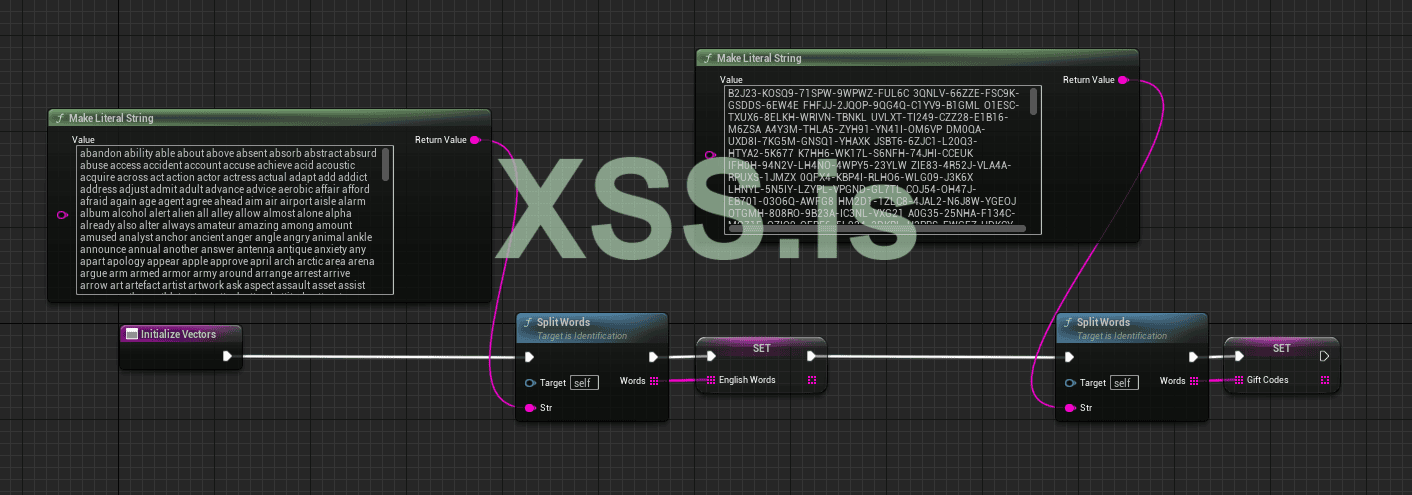Select the SET node title above Gift Codes

click(x=1282, y=348)
